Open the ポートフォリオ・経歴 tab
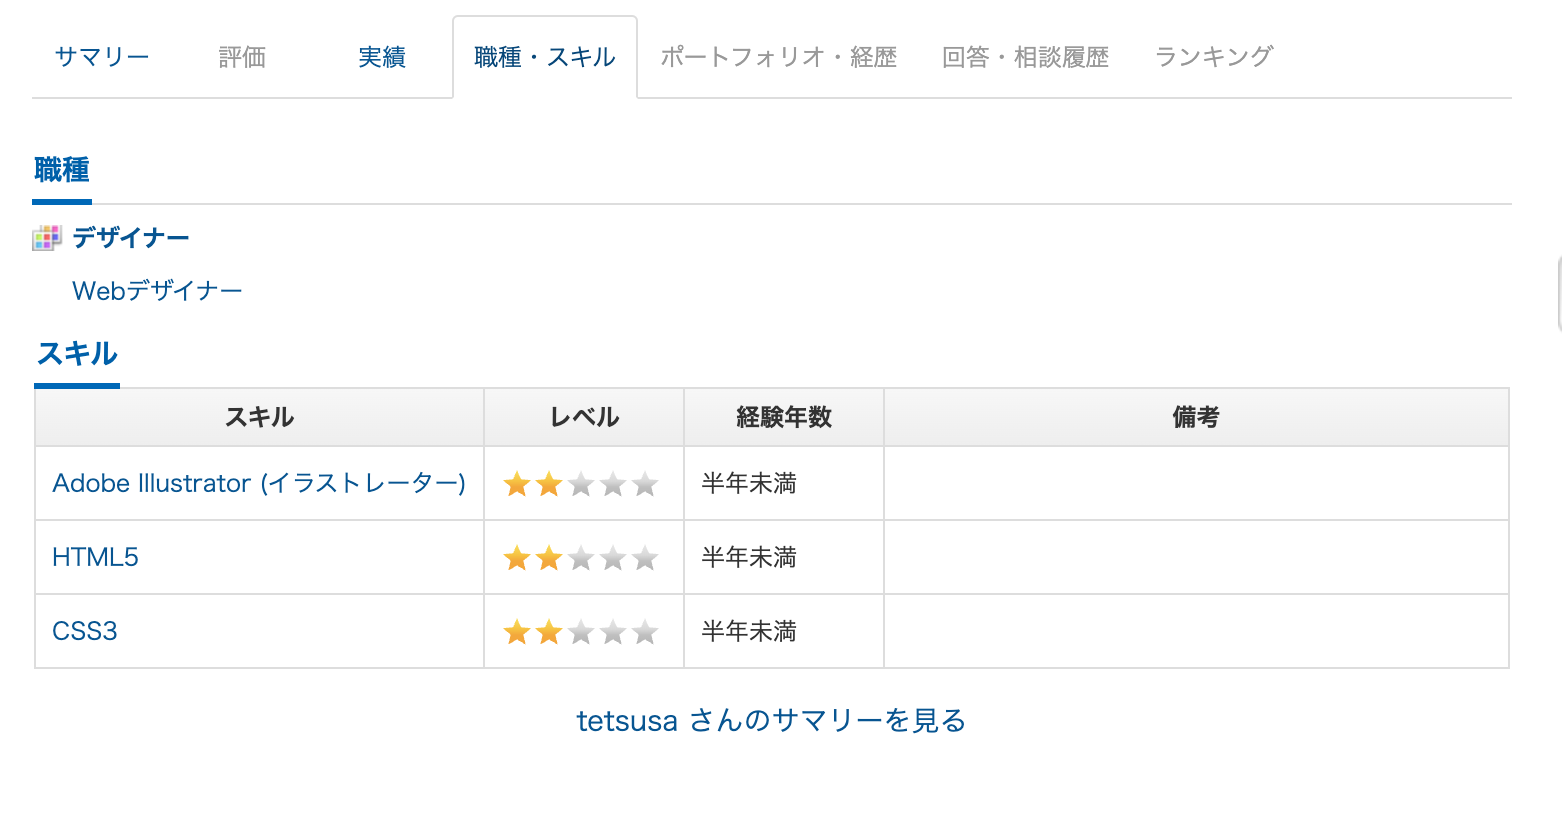The image size is (1562, 840). [x=778, y=57]
